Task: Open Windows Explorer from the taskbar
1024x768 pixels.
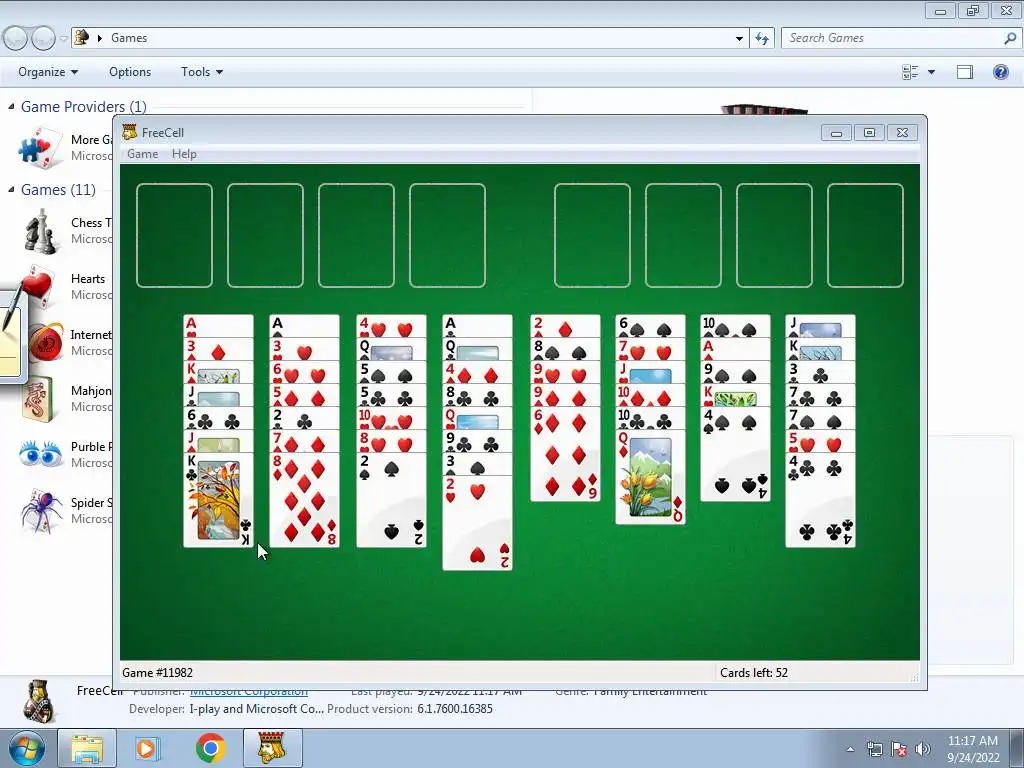Action: point(87,748)
